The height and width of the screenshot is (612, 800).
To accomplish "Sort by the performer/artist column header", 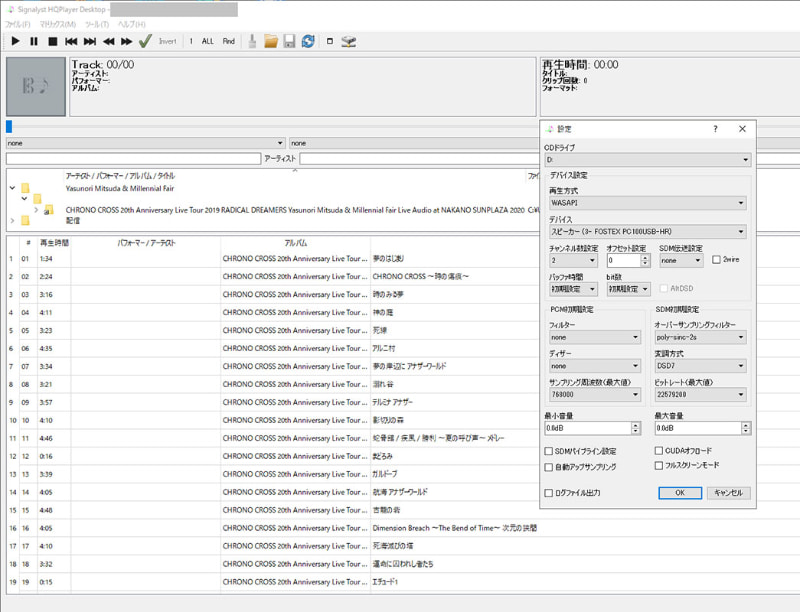I will pyautogui.click(x=146, y=243).
